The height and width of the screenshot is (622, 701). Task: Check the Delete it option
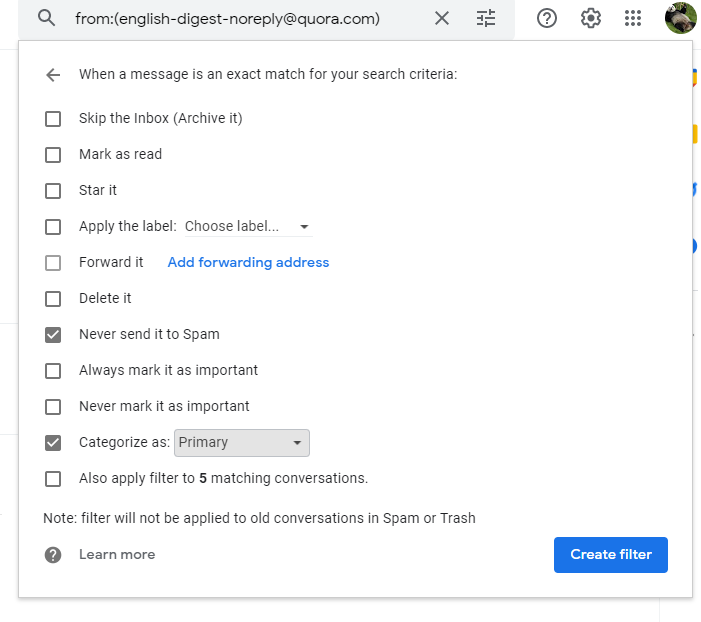(x=53, y=298)
